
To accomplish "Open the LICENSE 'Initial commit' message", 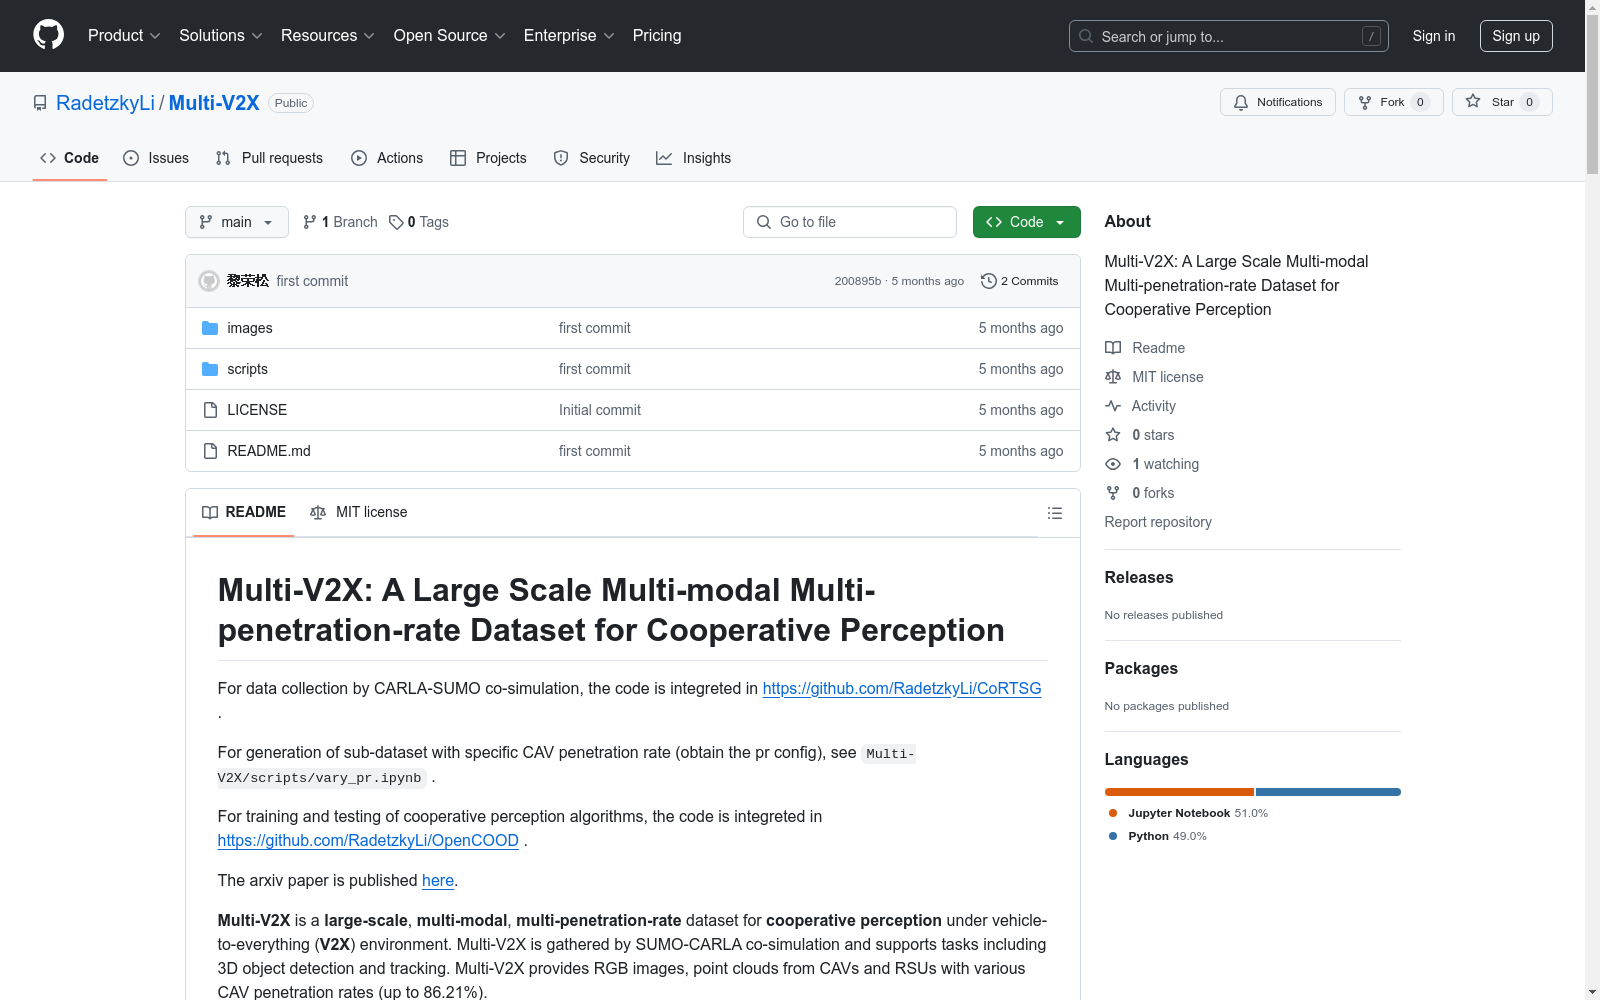I will click(x=600, y=410).
